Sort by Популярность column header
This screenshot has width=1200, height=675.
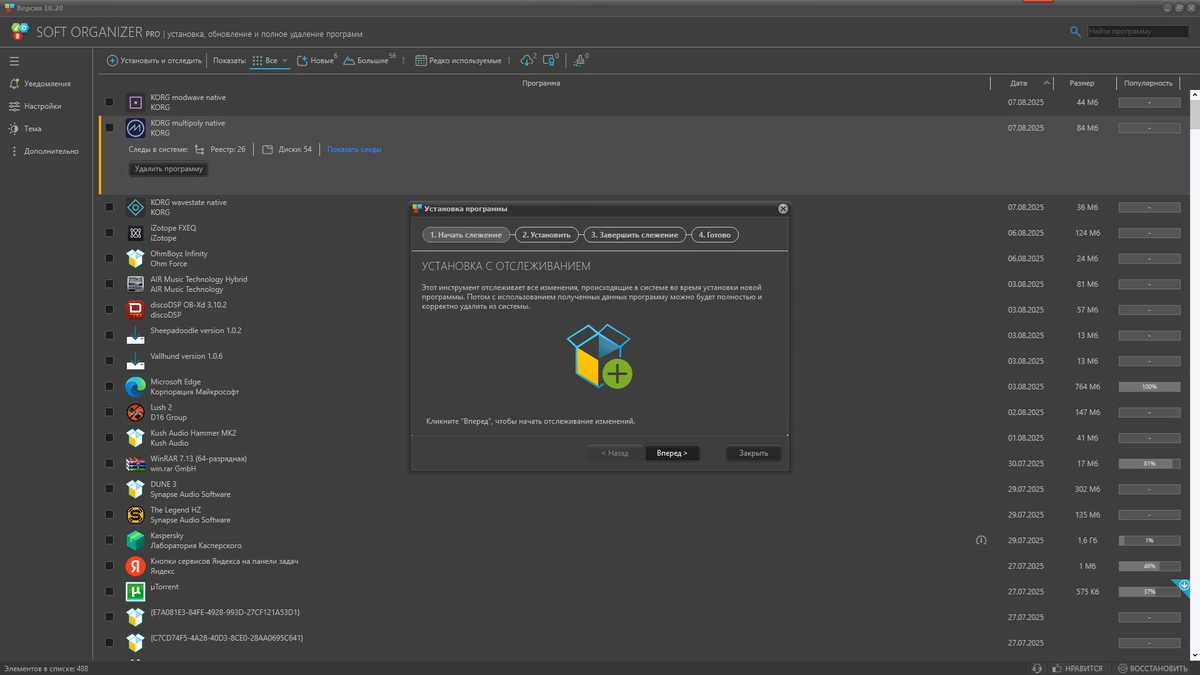coord(1148,83)
